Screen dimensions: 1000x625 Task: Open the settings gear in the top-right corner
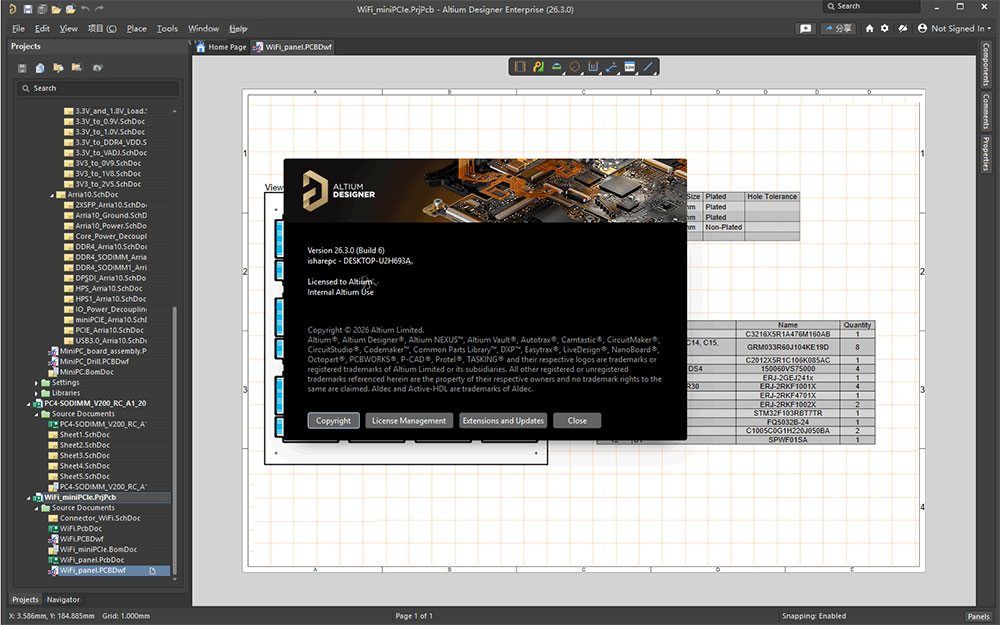point(884,28)
